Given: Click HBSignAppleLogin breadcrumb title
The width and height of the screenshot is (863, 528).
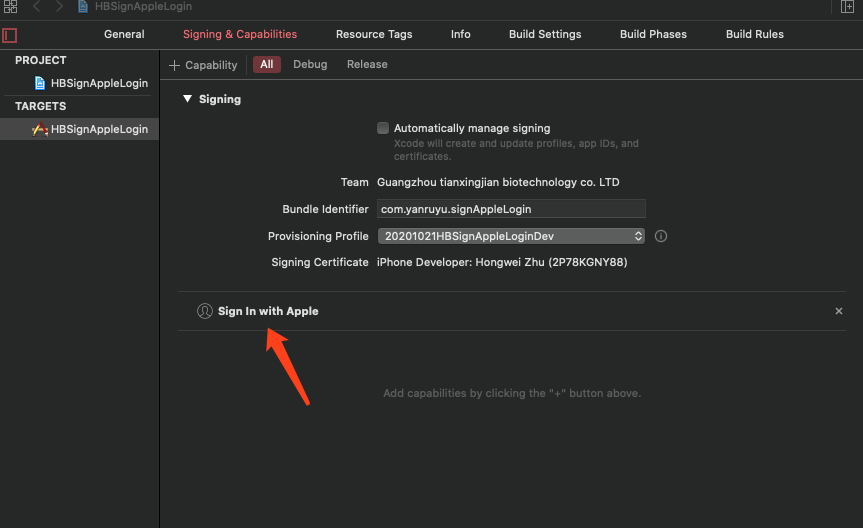Looking at the screenshot, I should click(x=143, y=6).
